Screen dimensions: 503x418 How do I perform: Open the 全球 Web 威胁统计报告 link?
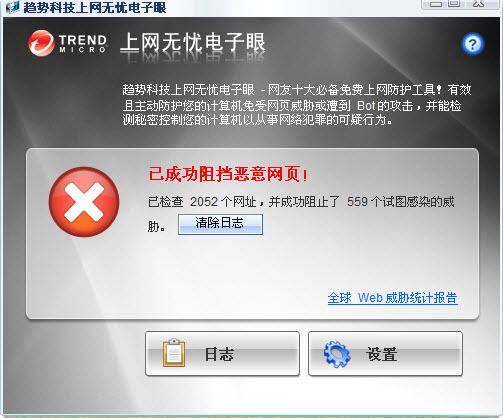pos(392,298)
